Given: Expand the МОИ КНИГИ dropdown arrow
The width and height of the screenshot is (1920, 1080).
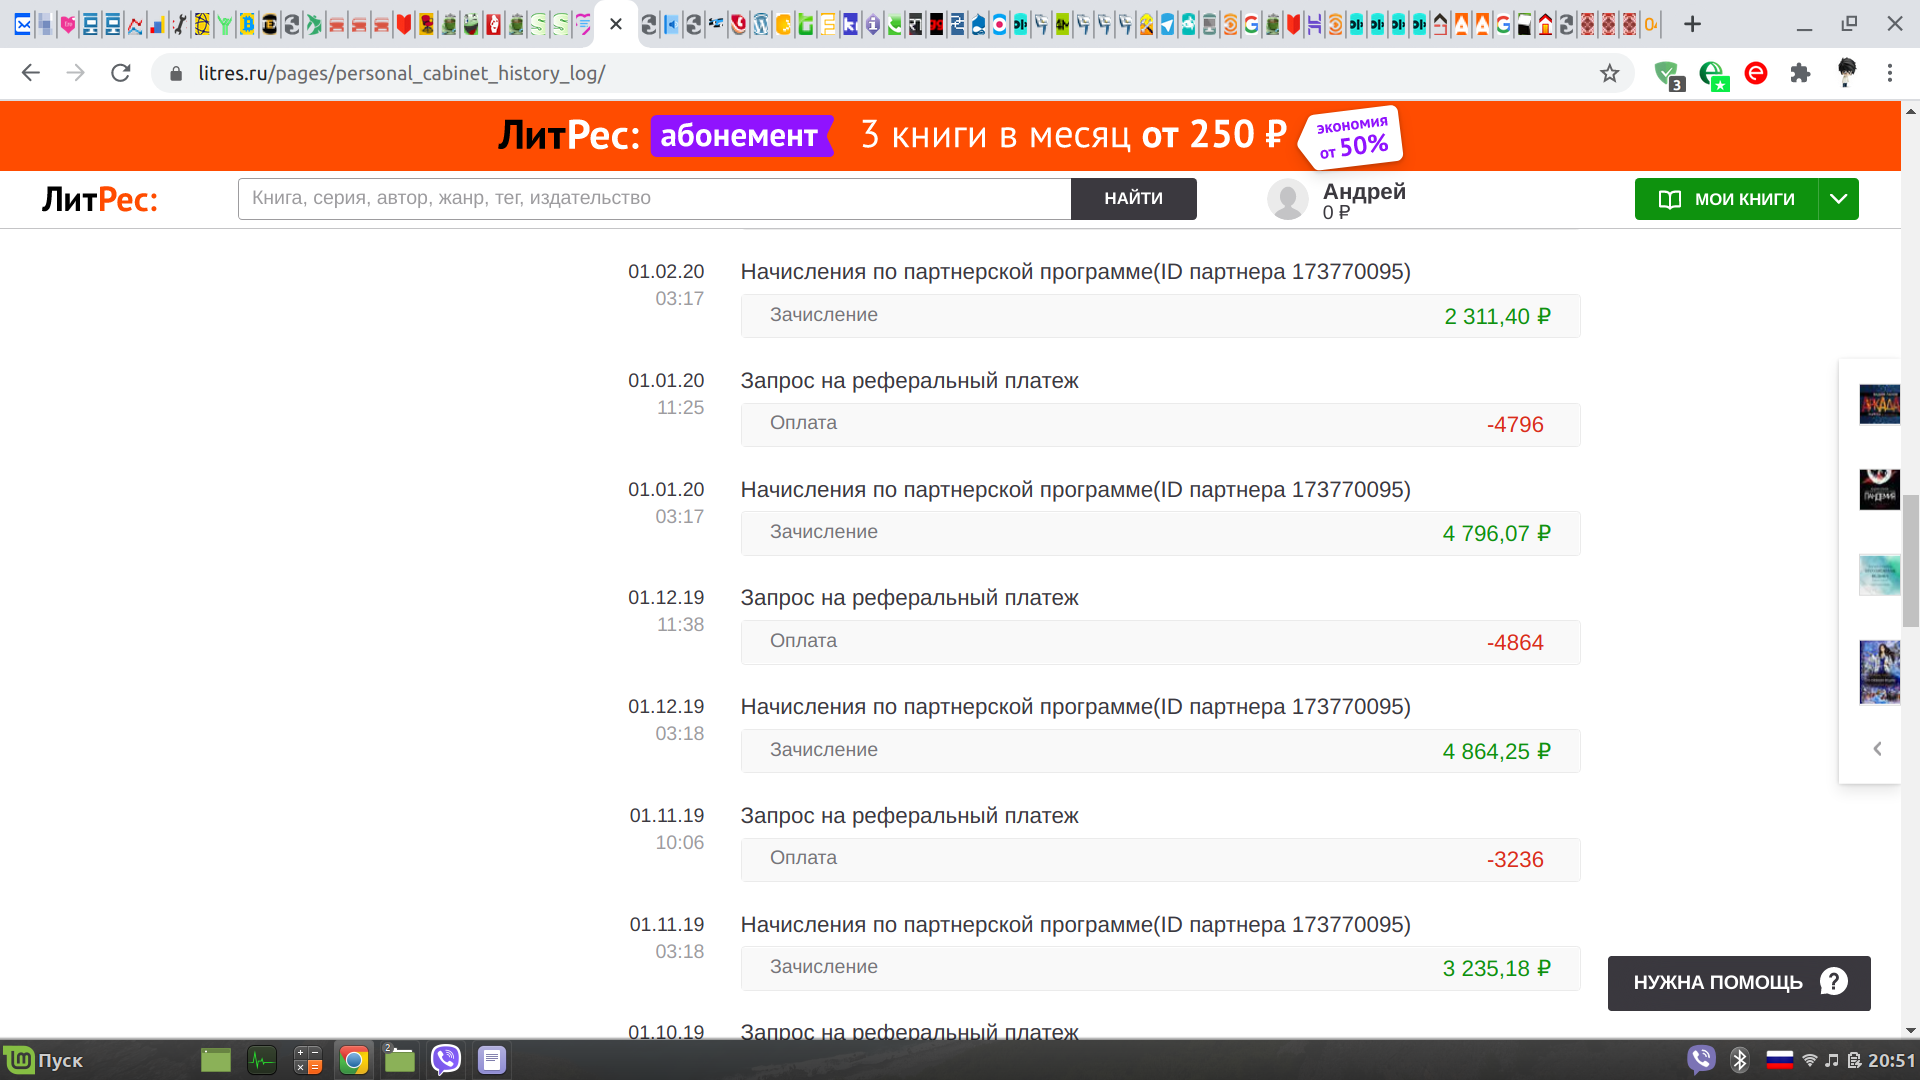Looking at the screenshot, I should tap(1838, 199).
